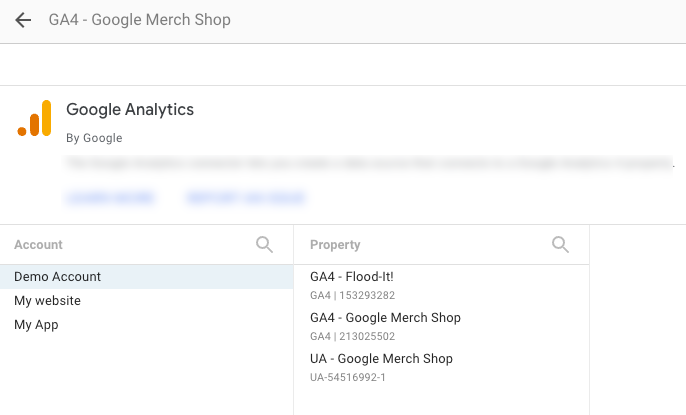Select UA - Google Merch Shop property name
The height and width of the screenshot is (415, 686).
click(381, 358)
